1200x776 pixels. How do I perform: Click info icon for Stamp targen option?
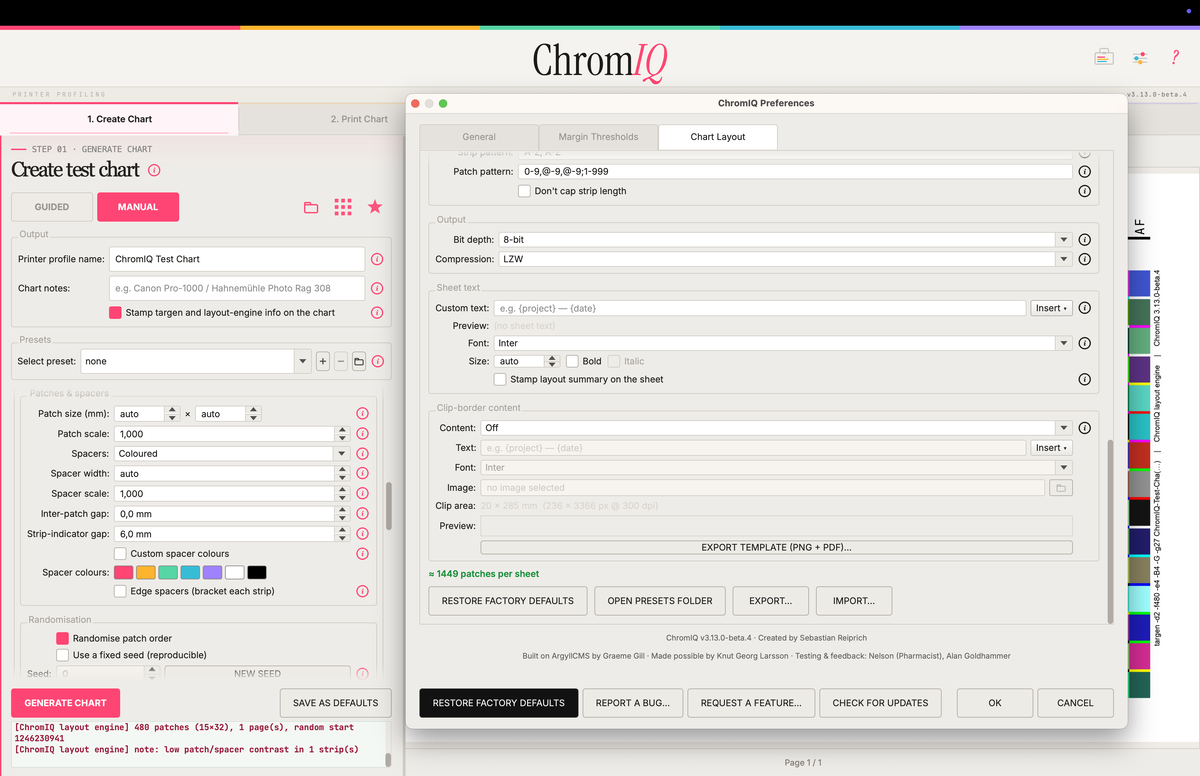pyautogui.click(x=377, y=312)
